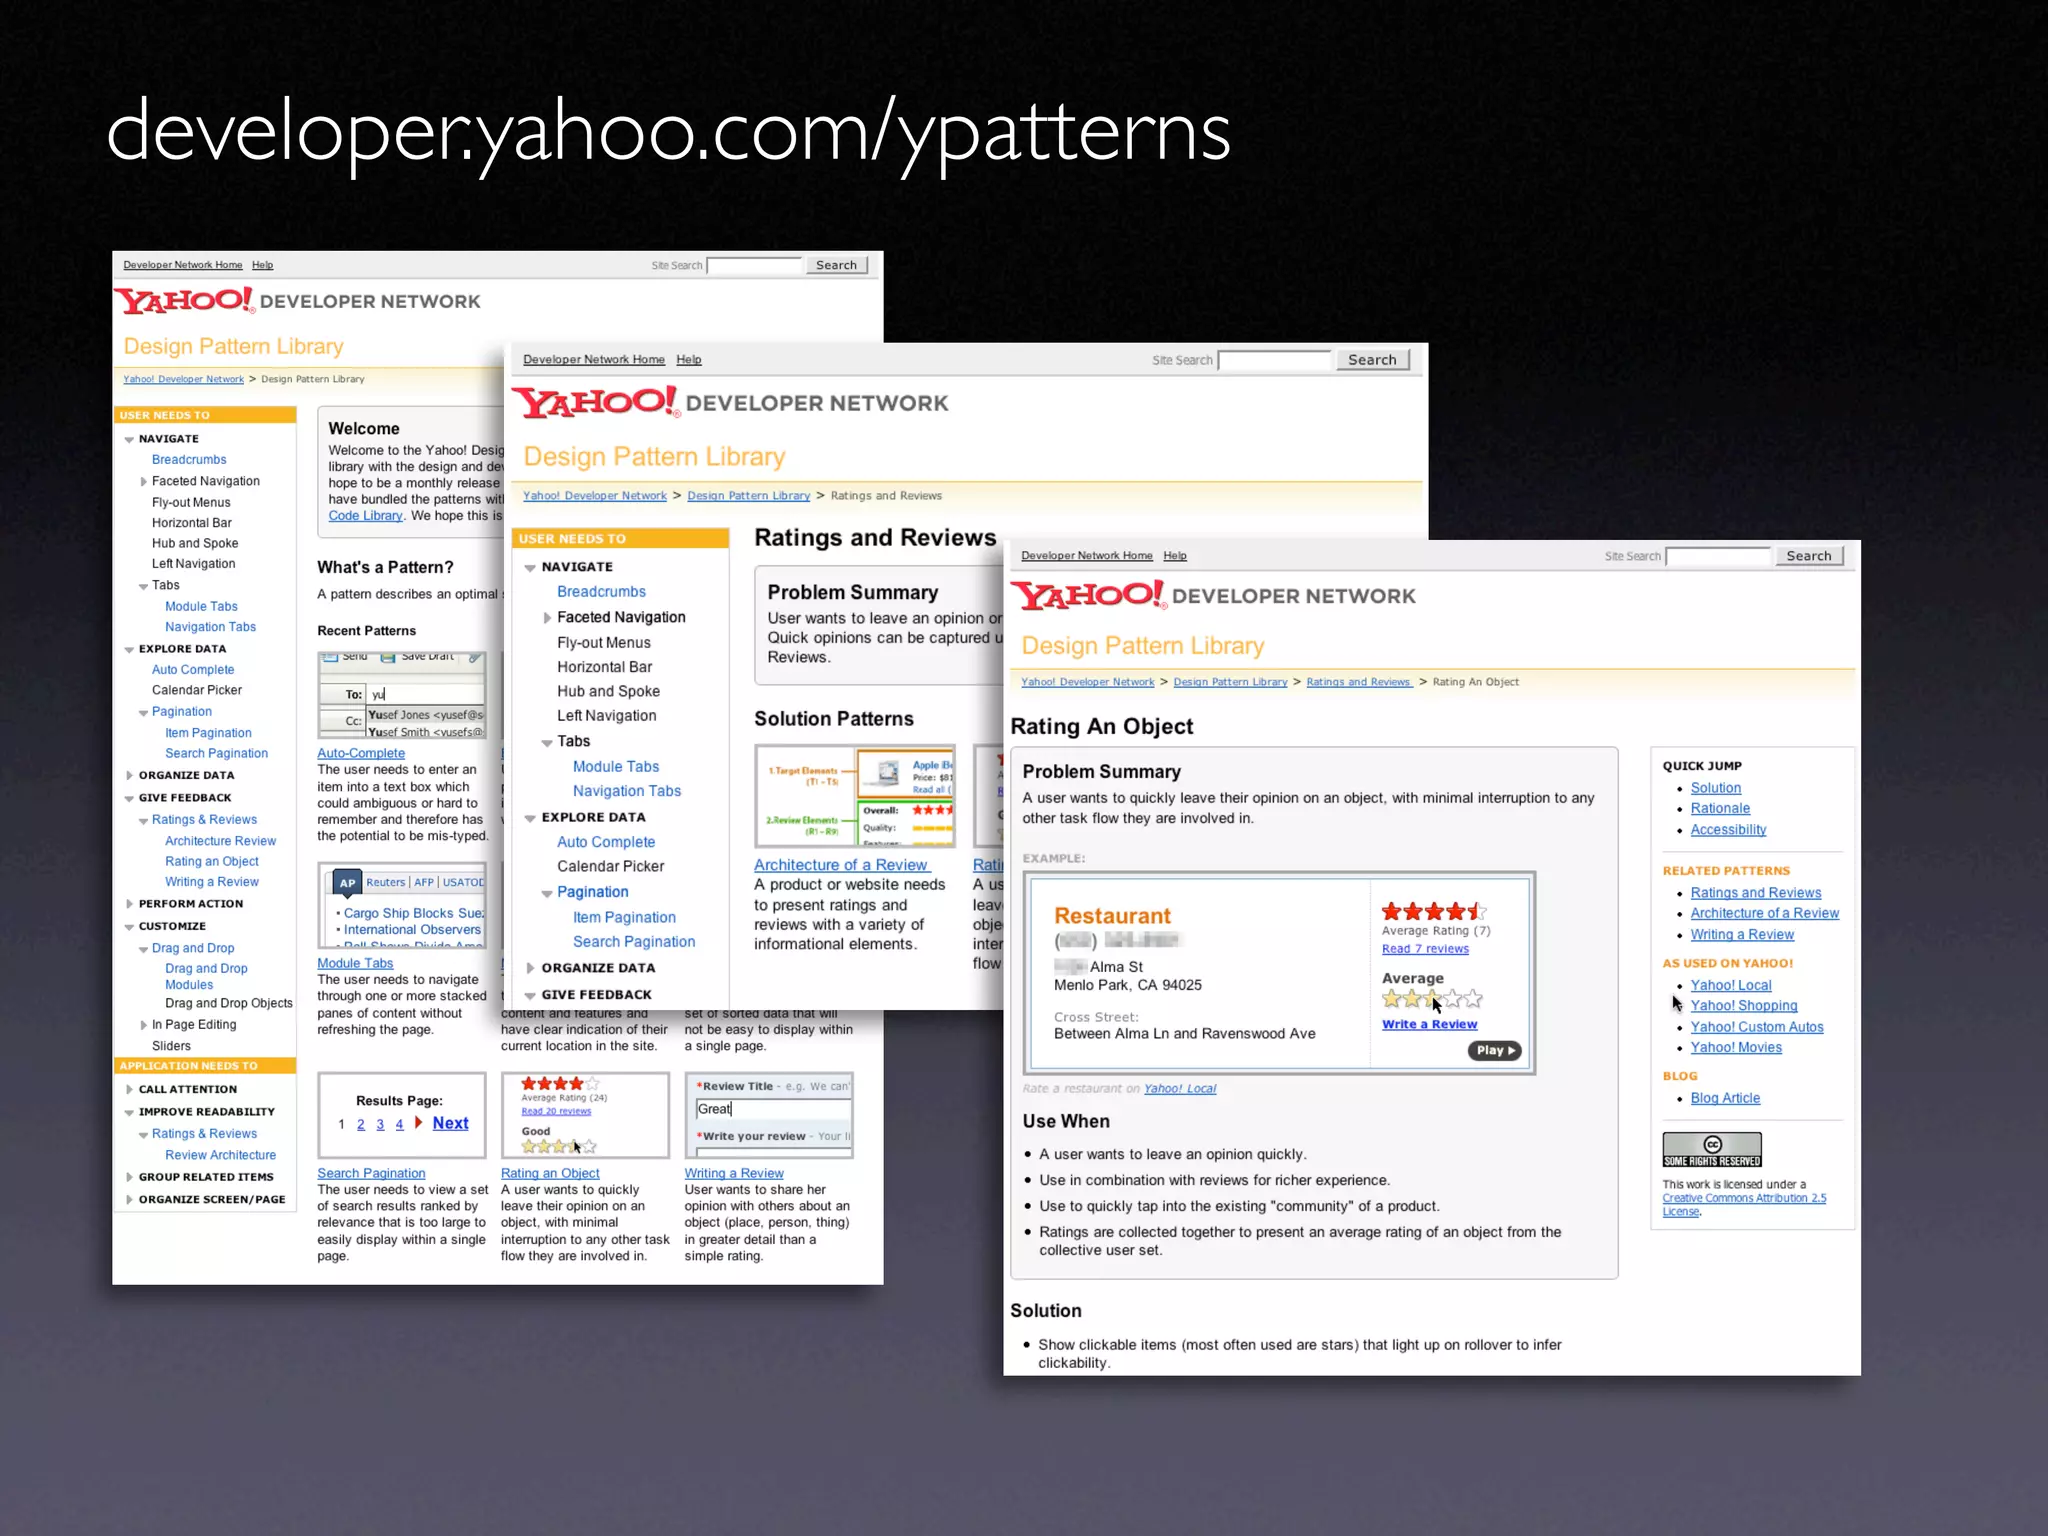Open Review Architecture in the back-left window sidebar
Viewport: 2048px width, 1536px height.
click(x=221, y=1155)
